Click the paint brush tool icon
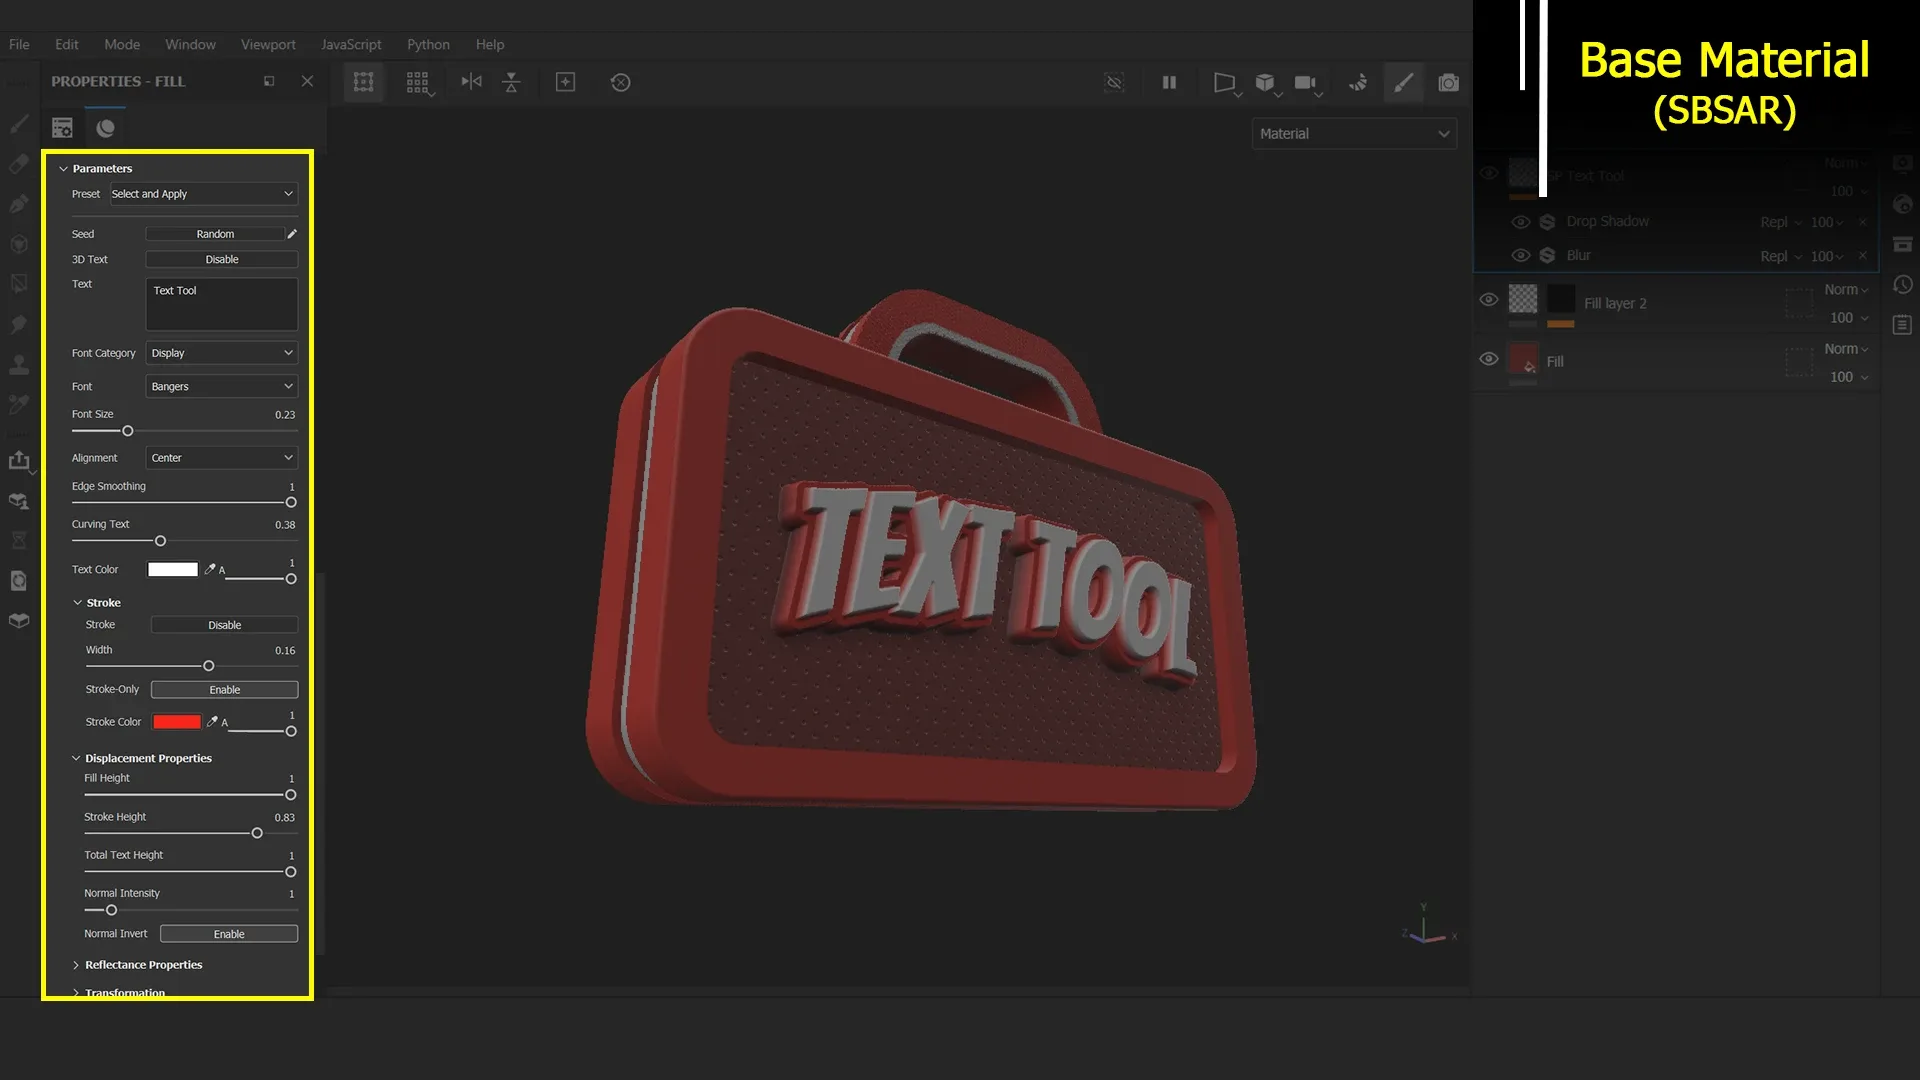Image resolution: width=1920 pixels, height=1080 pixels. click(x=18, y=124)
